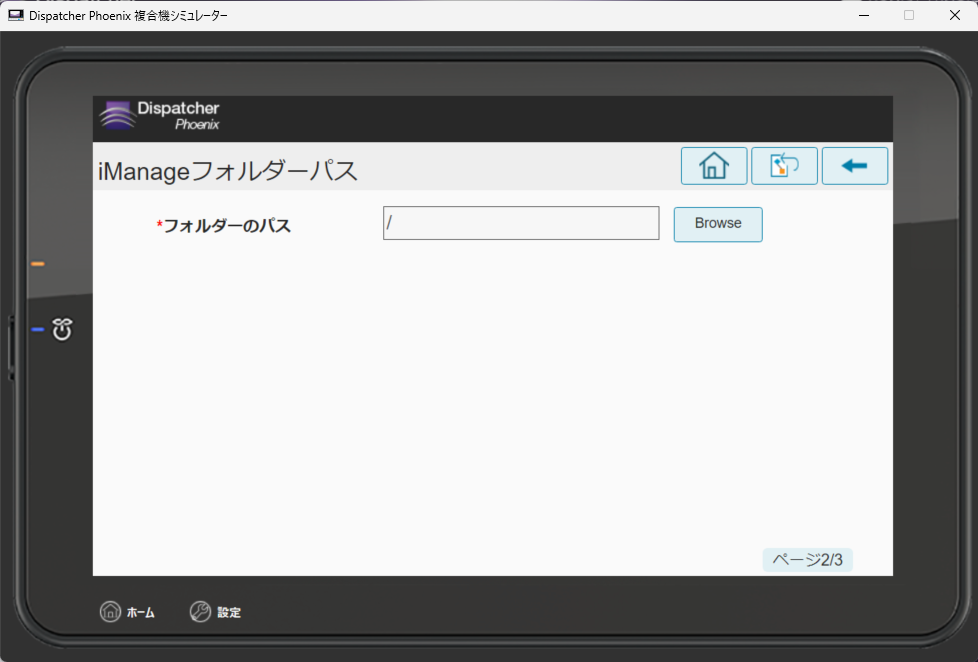978x662 pixels.
Task: Go back using the blue arrow icon
Action: point(854,165)
